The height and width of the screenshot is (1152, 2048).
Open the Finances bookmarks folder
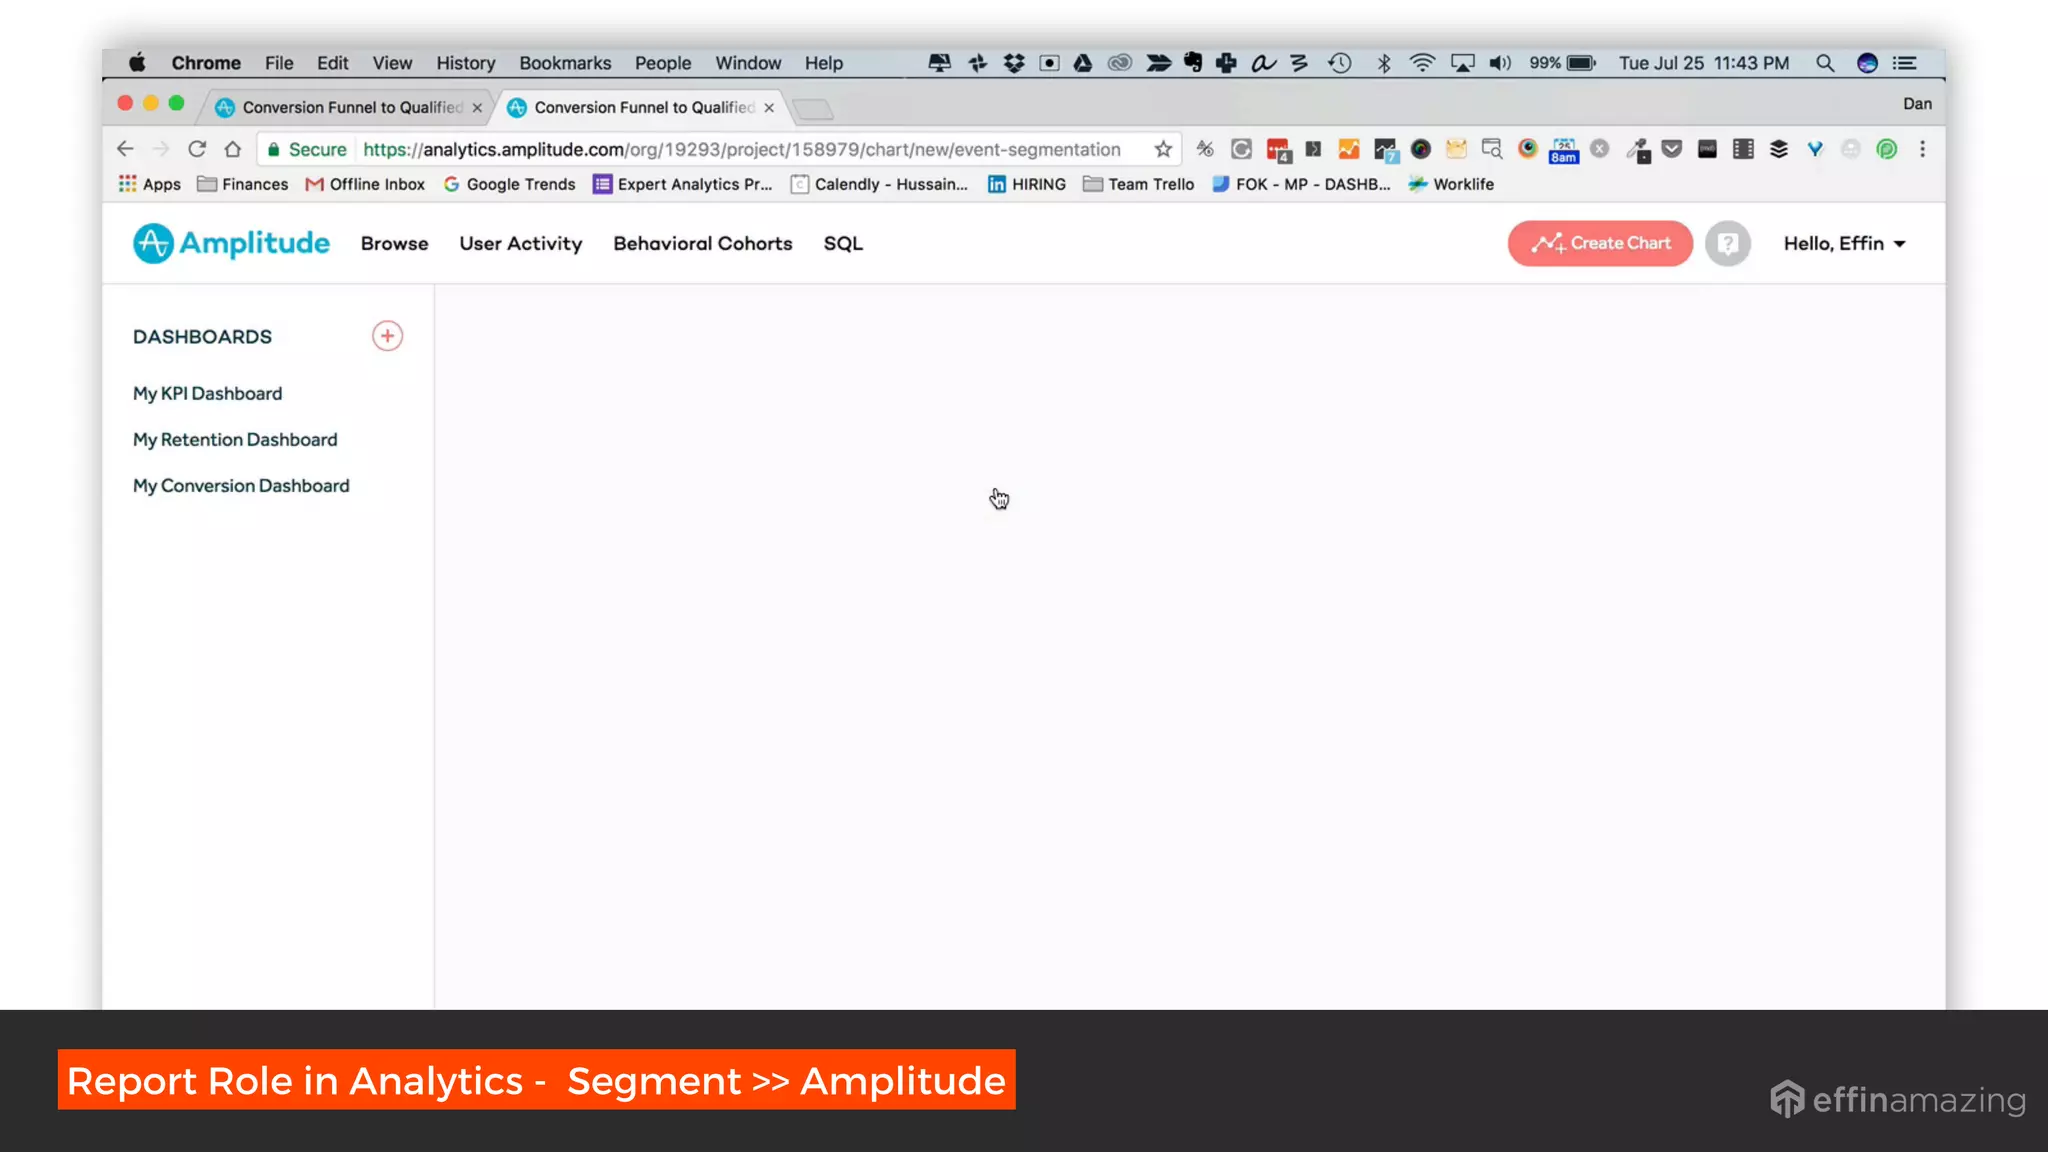pos(243,184)
